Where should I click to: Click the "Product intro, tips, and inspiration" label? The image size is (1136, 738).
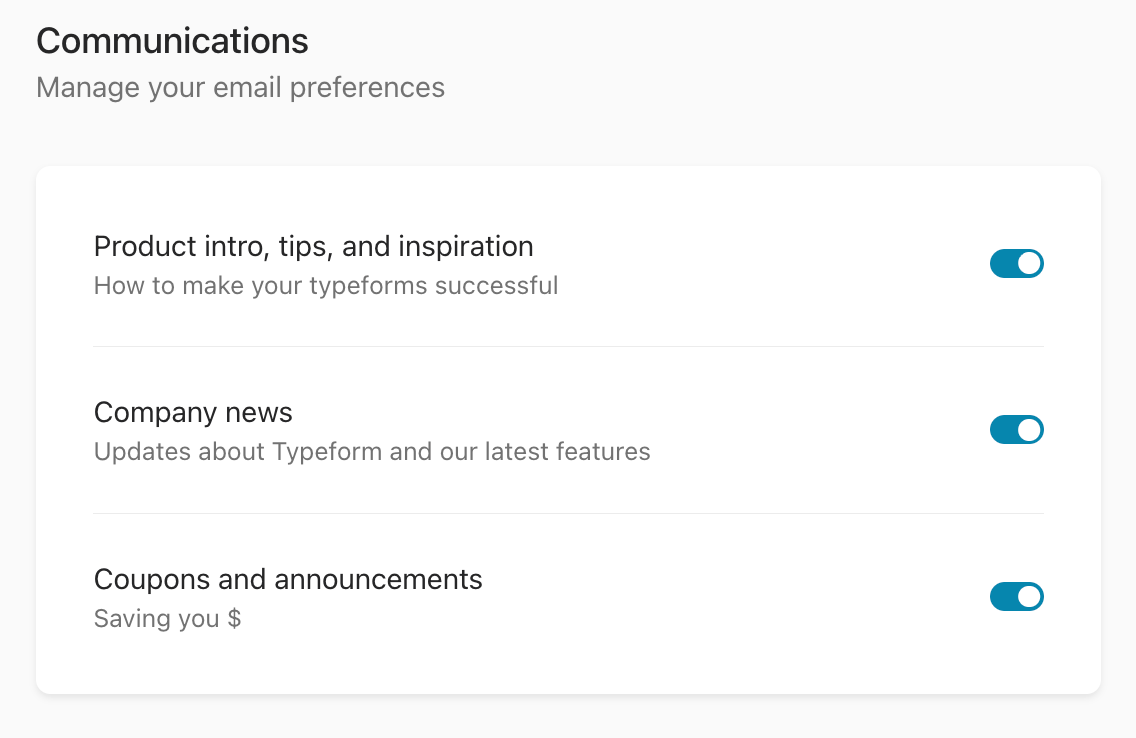point(313,246)
